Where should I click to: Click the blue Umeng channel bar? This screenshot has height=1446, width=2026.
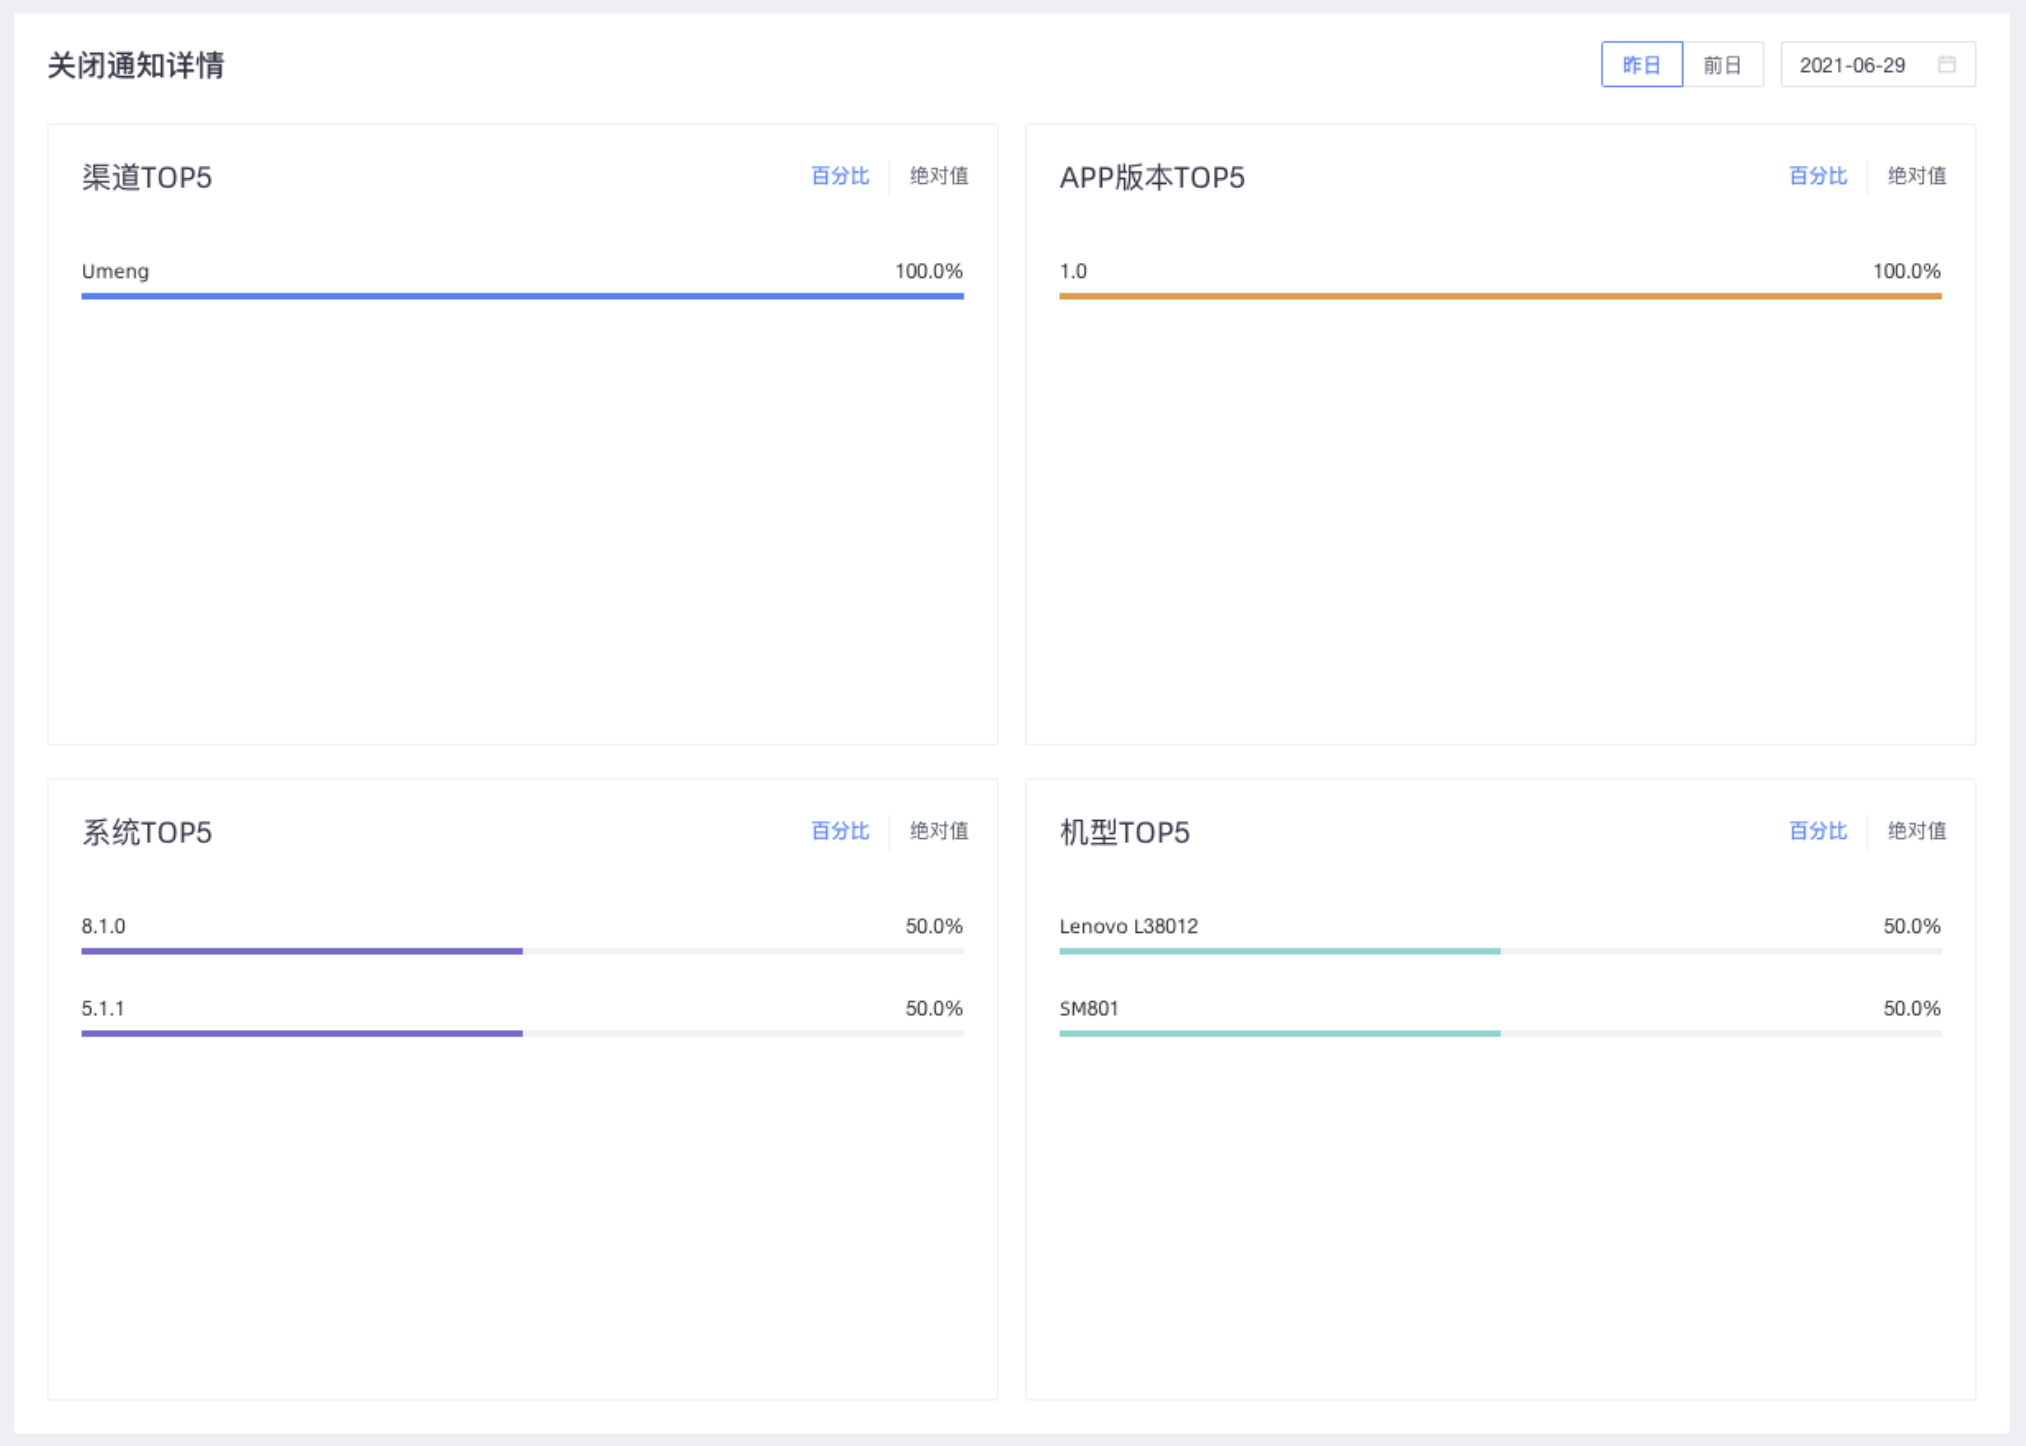coord(522,296)
